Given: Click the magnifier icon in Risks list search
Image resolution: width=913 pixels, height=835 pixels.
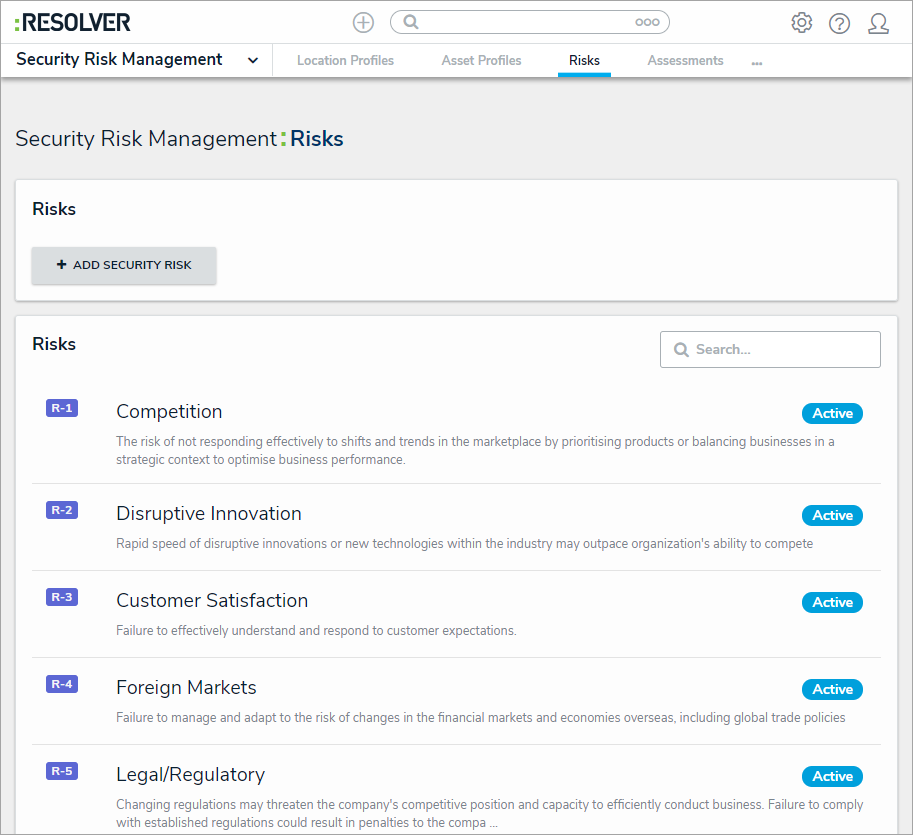Looking at the screenshot, I should pyautogui.click(x=681, y=349).
